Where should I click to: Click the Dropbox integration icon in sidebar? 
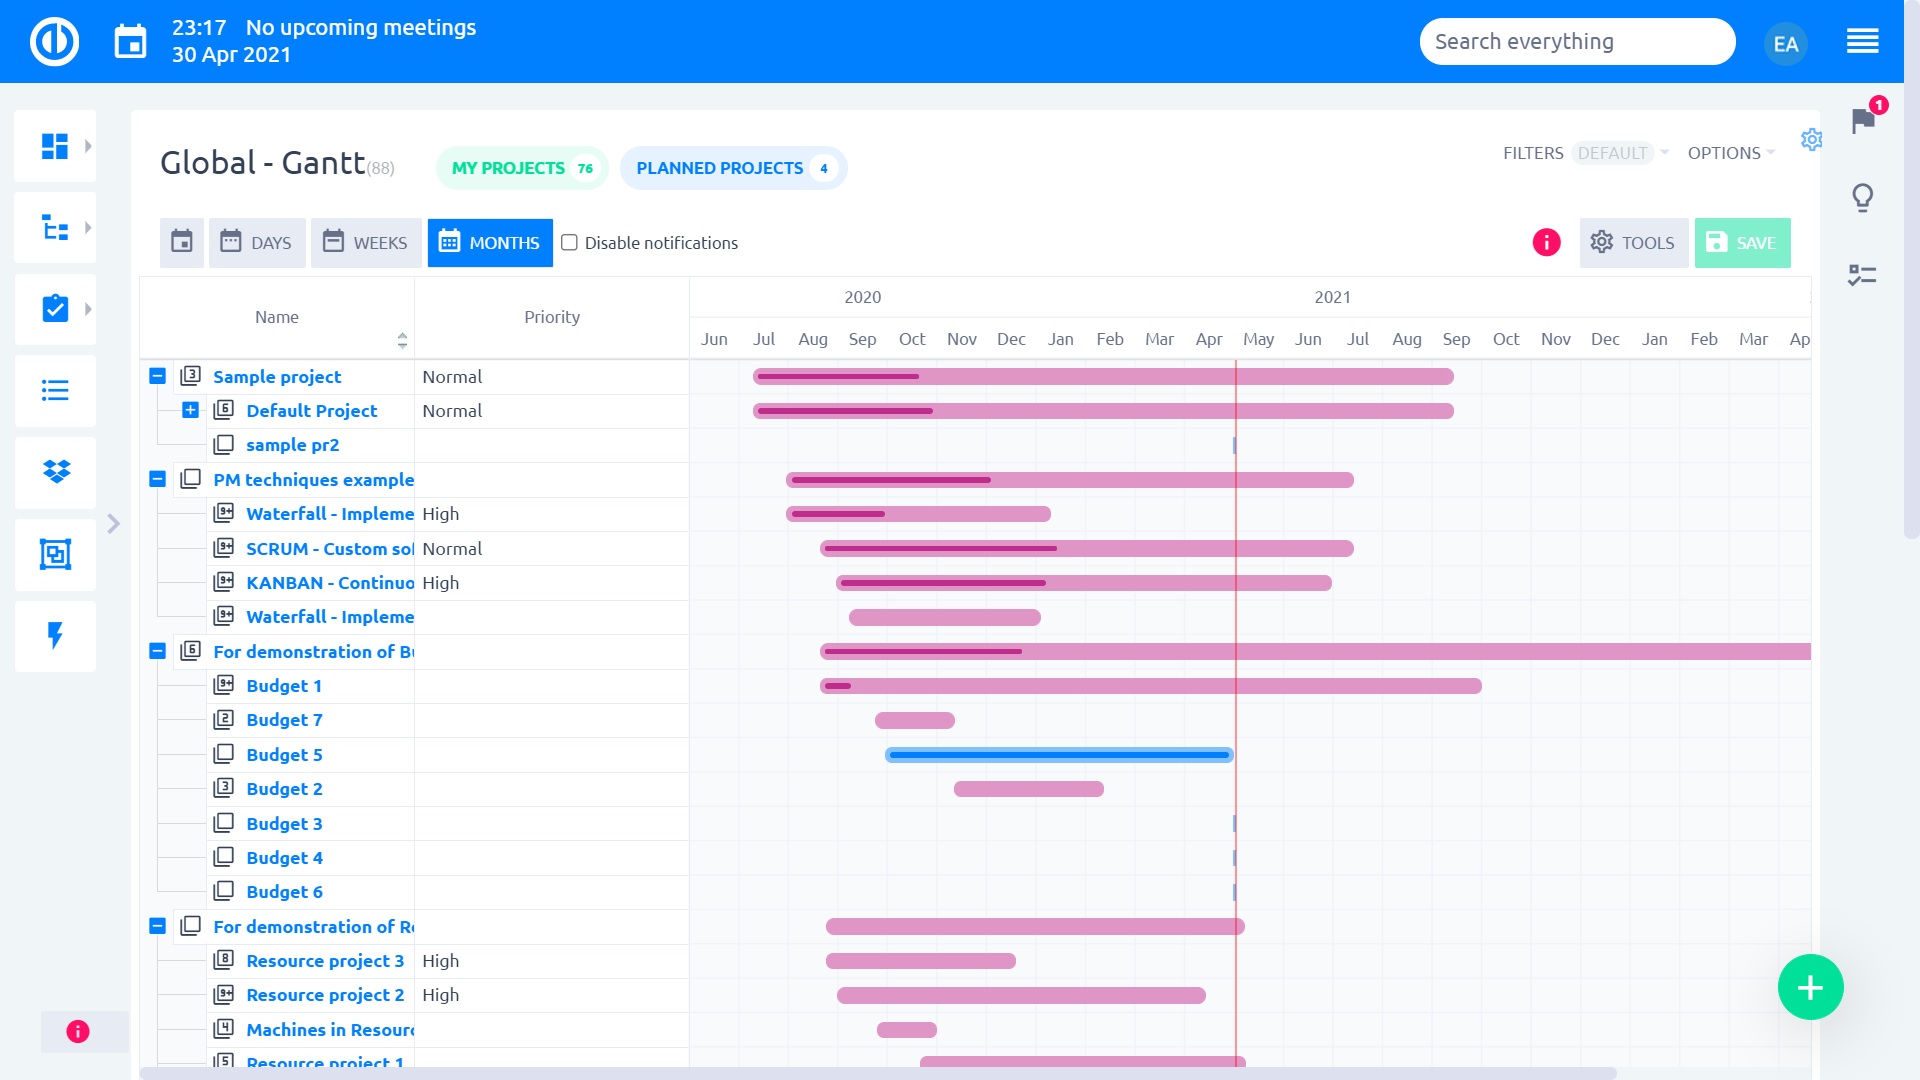pos(55,472)
